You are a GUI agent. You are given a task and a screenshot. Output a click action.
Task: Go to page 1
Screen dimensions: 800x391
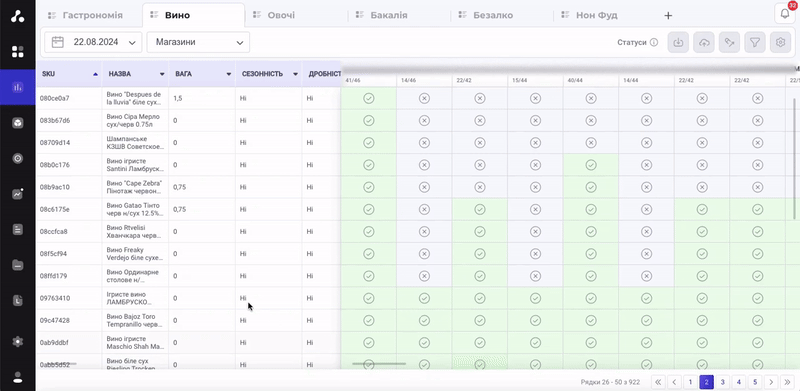point(690,382)
